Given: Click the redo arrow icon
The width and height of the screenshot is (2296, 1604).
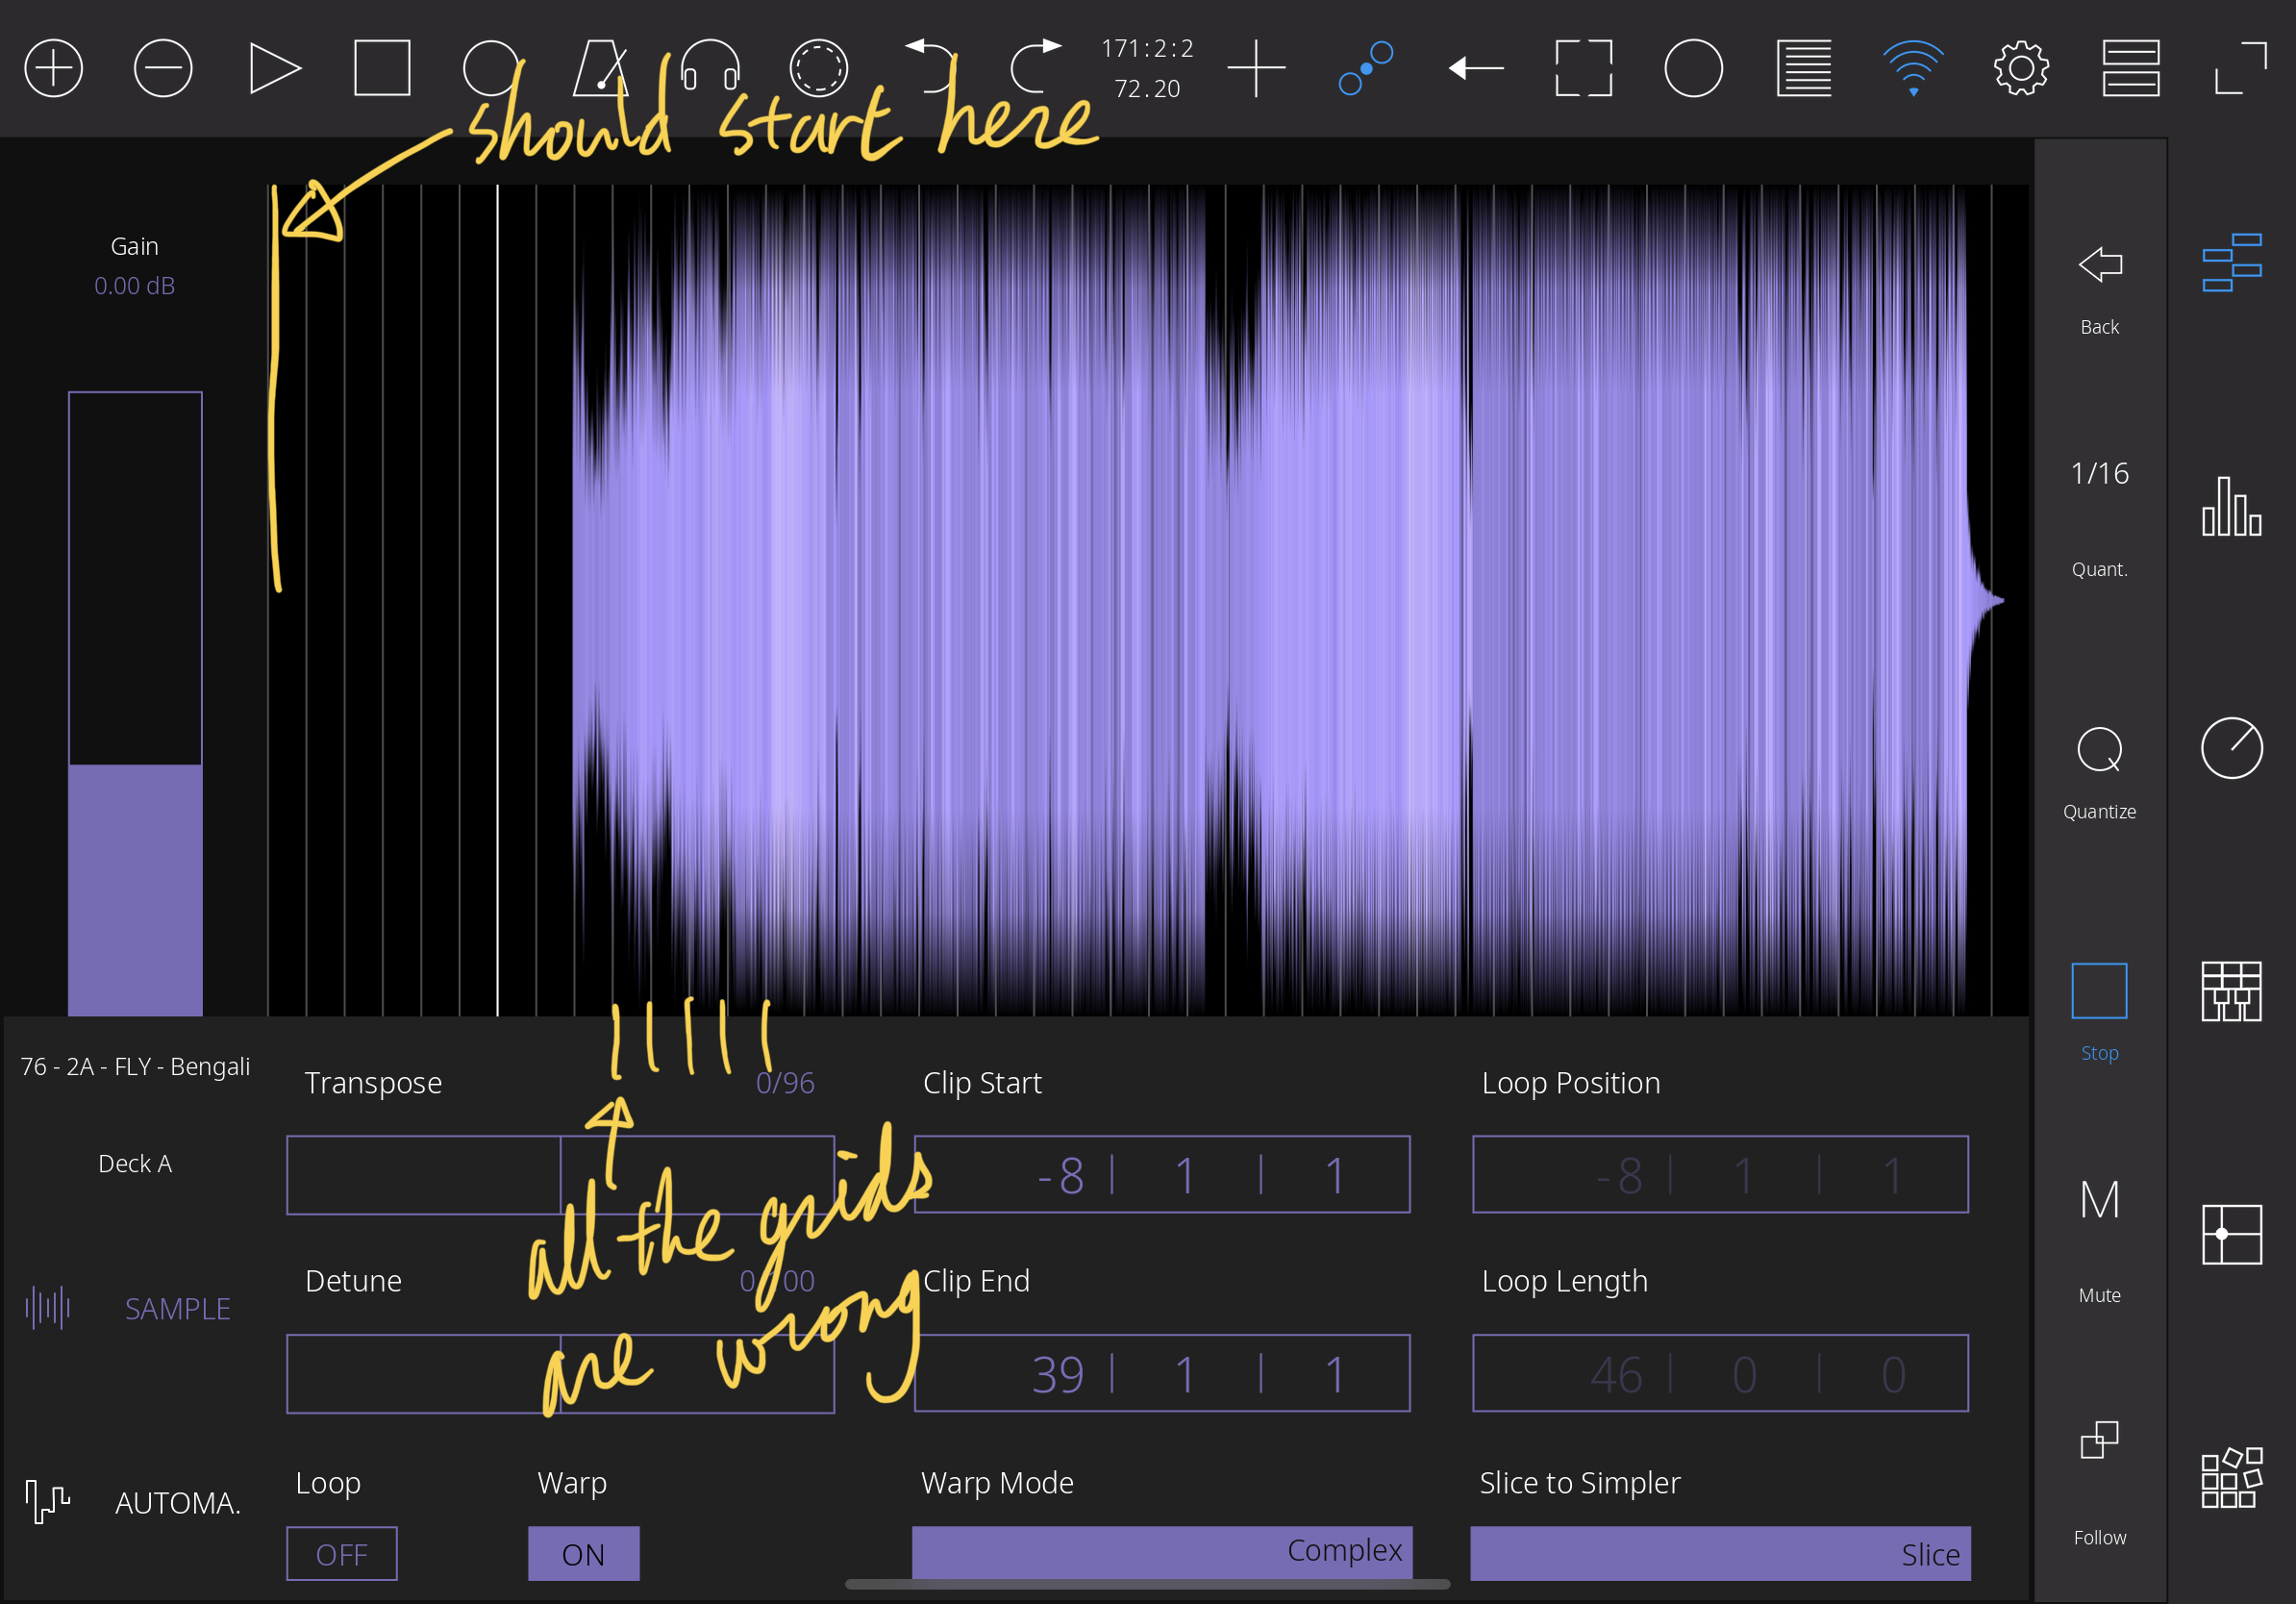Looking at the screenshot, I should tap(1036, 66).
